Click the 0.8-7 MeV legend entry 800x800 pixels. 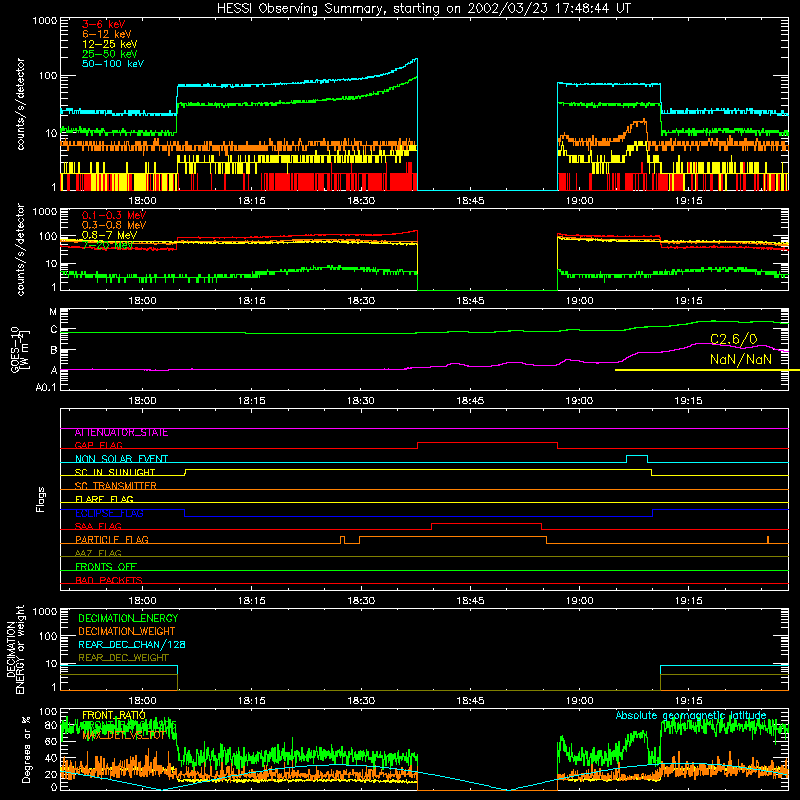pos(109,235)
